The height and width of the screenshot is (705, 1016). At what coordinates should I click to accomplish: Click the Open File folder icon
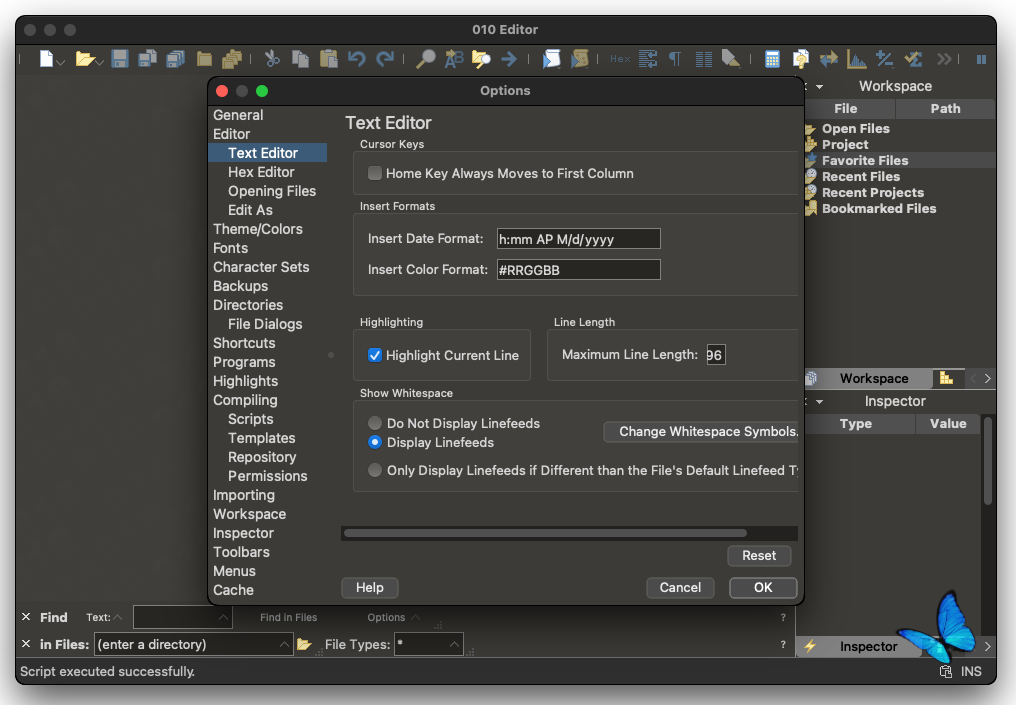(x=84, y=59)
